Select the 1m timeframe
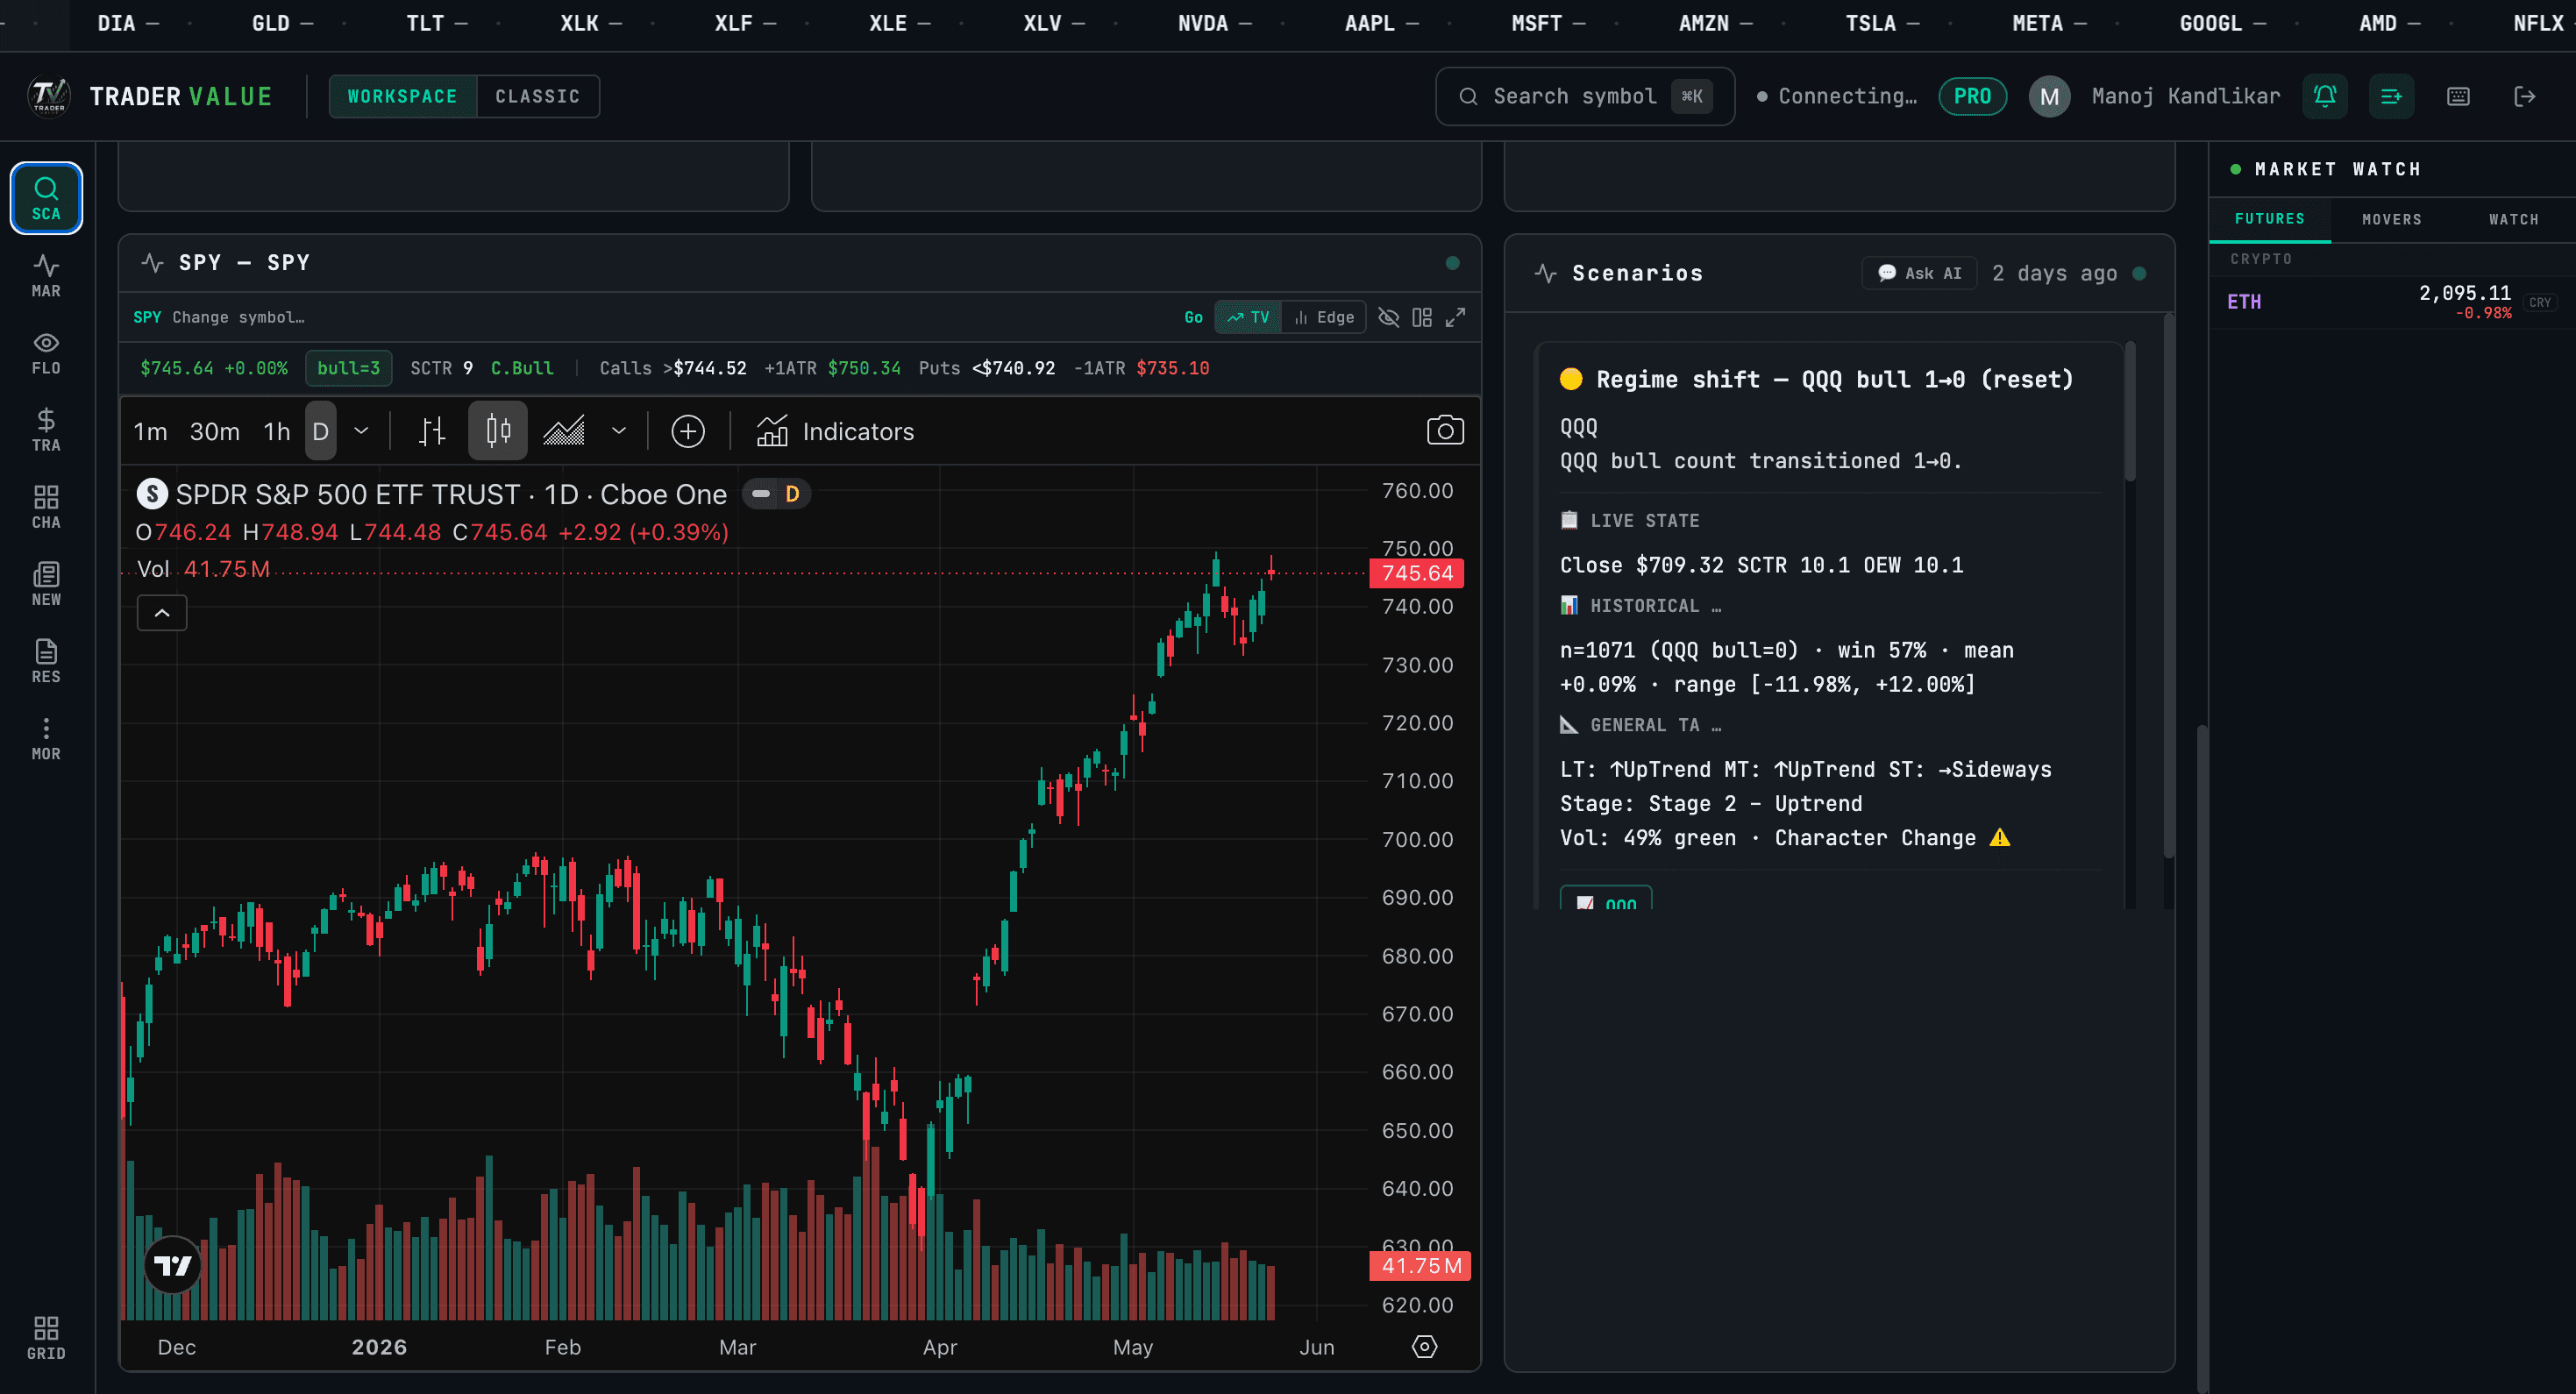This screenshot has width=2576, height=1394. tap(150, 431)
